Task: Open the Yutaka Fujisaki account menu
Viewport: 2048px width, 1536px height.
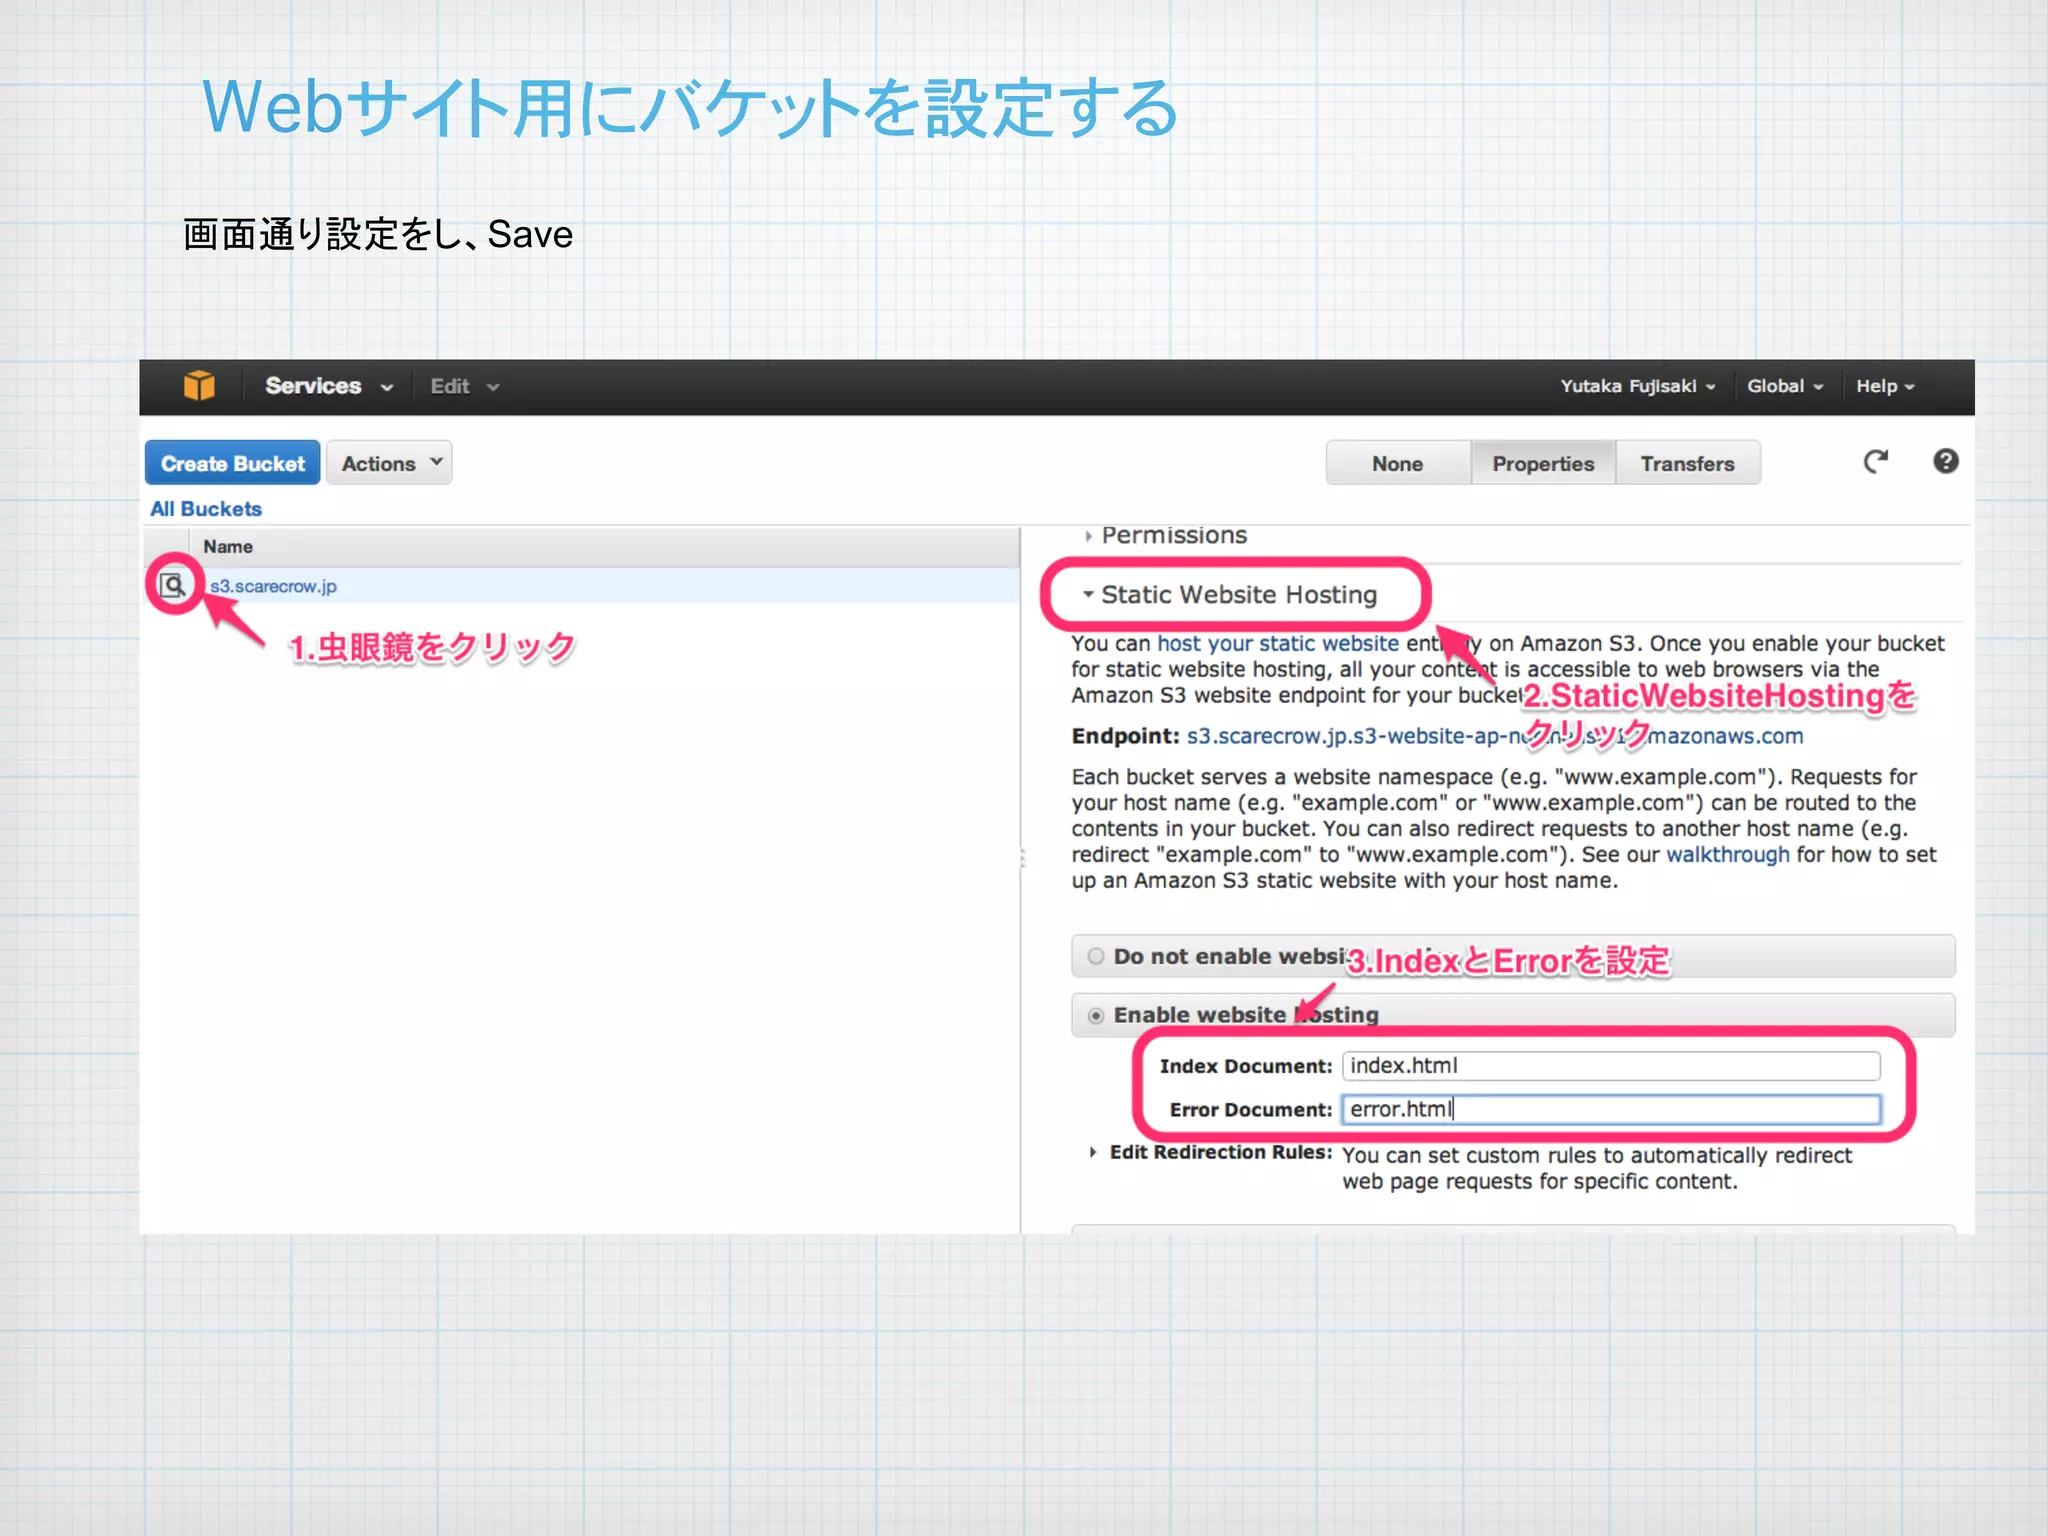Action: coord(1637,386)
